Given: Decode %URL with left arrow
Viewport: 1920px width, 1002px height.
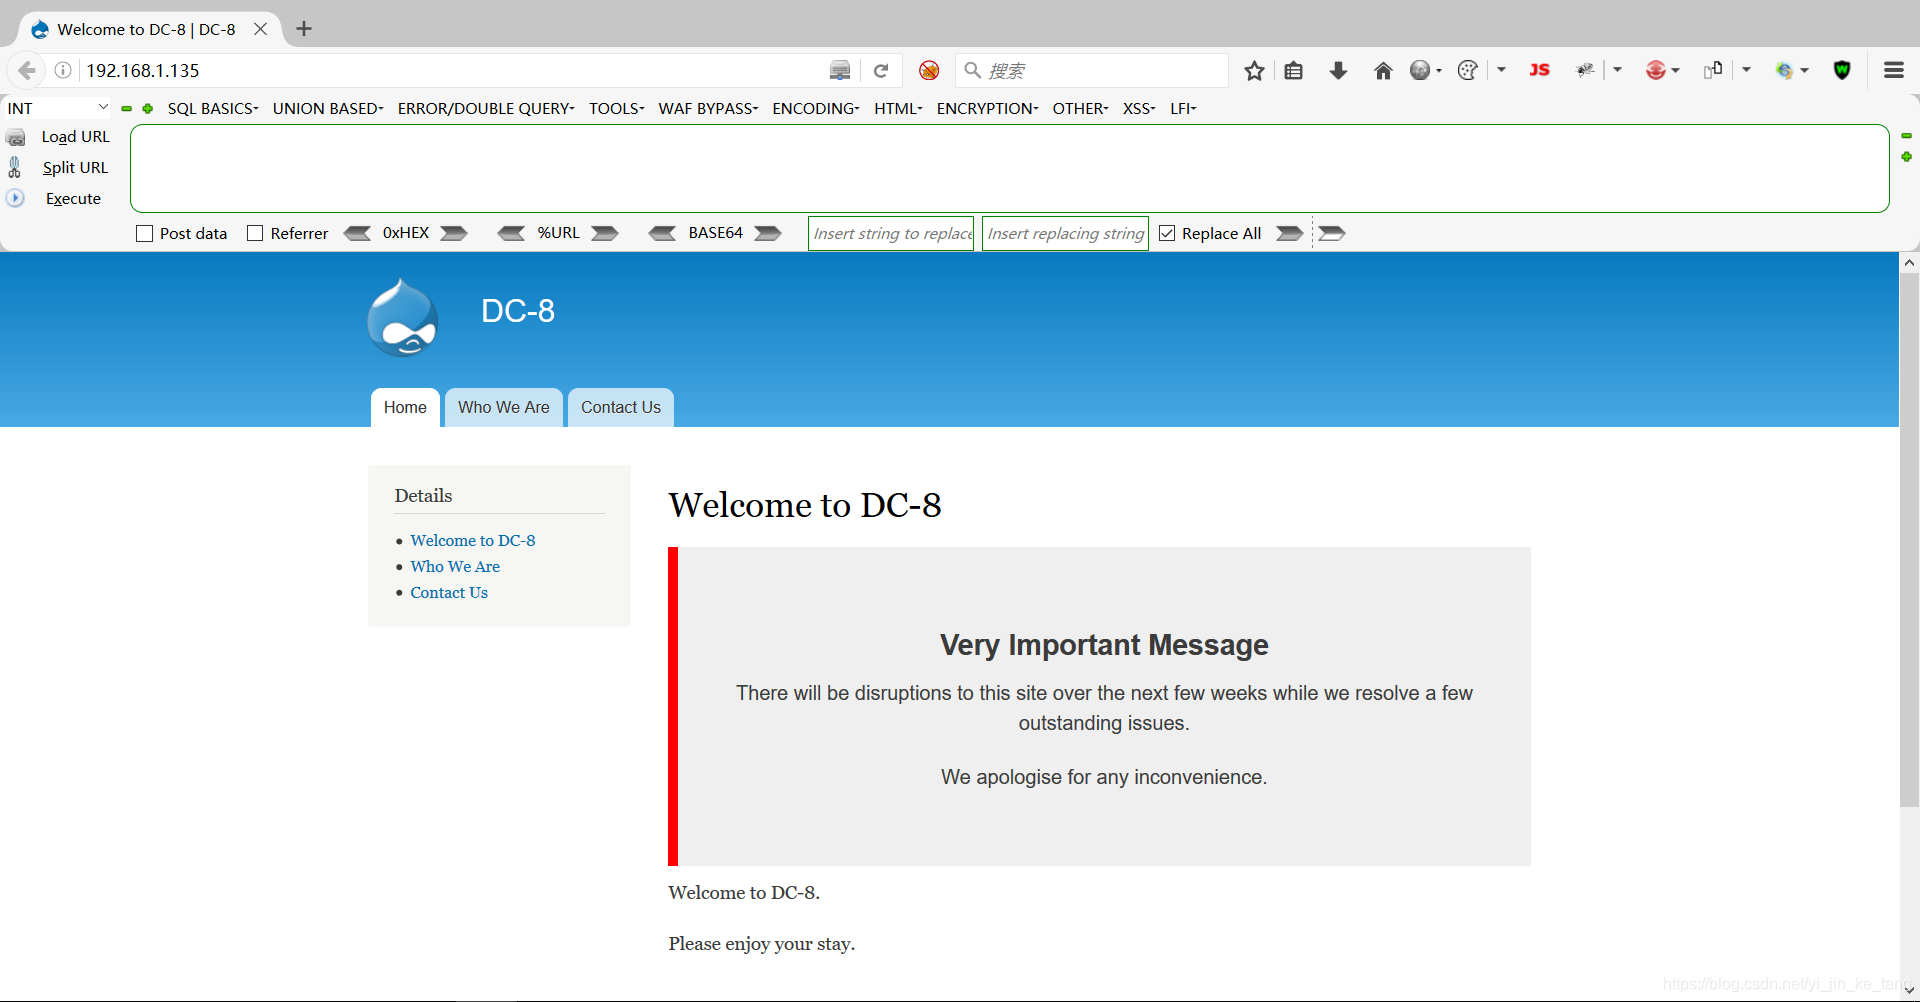Looking at the screenshot, I should [x=511, y=233].
